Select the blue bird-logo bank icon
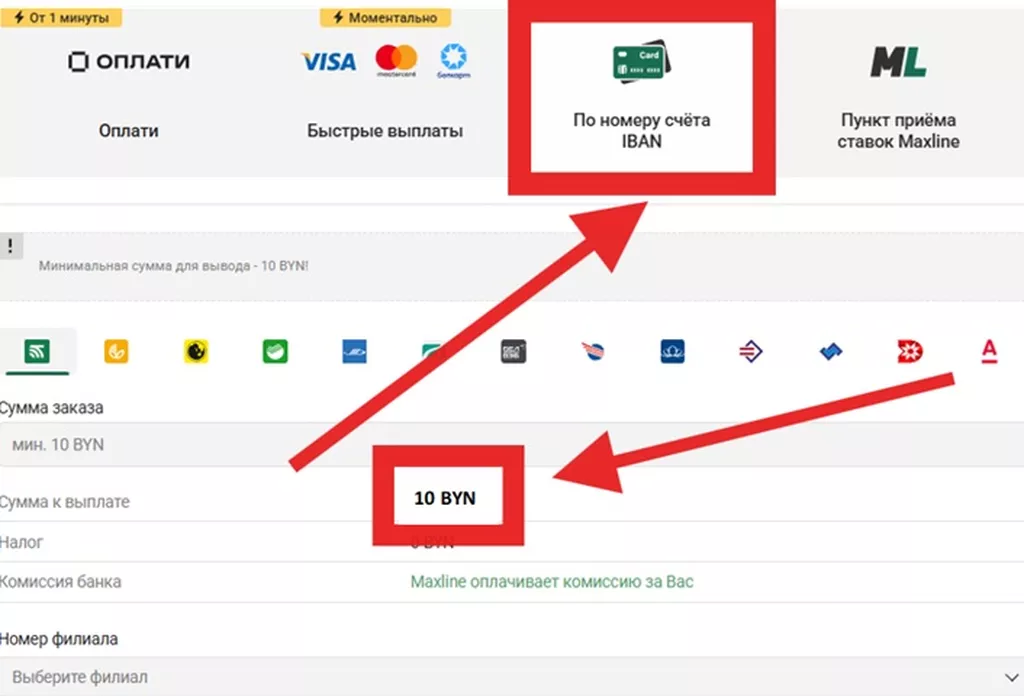This screenshot has height=696, width=1024. tap(355, 351)
